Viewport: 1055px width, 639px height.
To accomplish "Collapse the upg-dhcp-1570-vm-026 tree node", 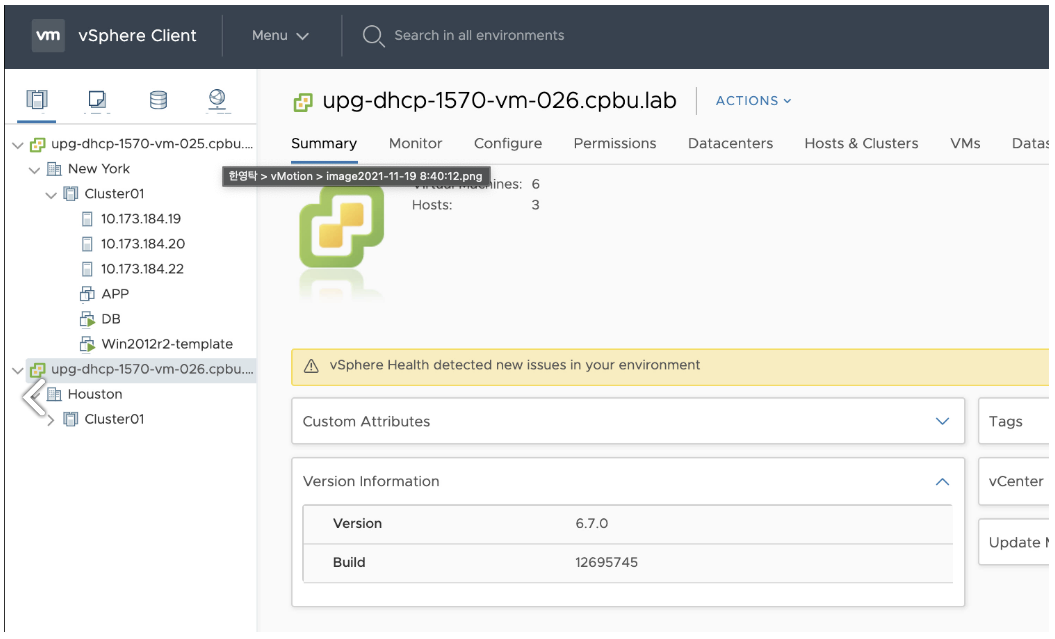I will coord(18,370).
